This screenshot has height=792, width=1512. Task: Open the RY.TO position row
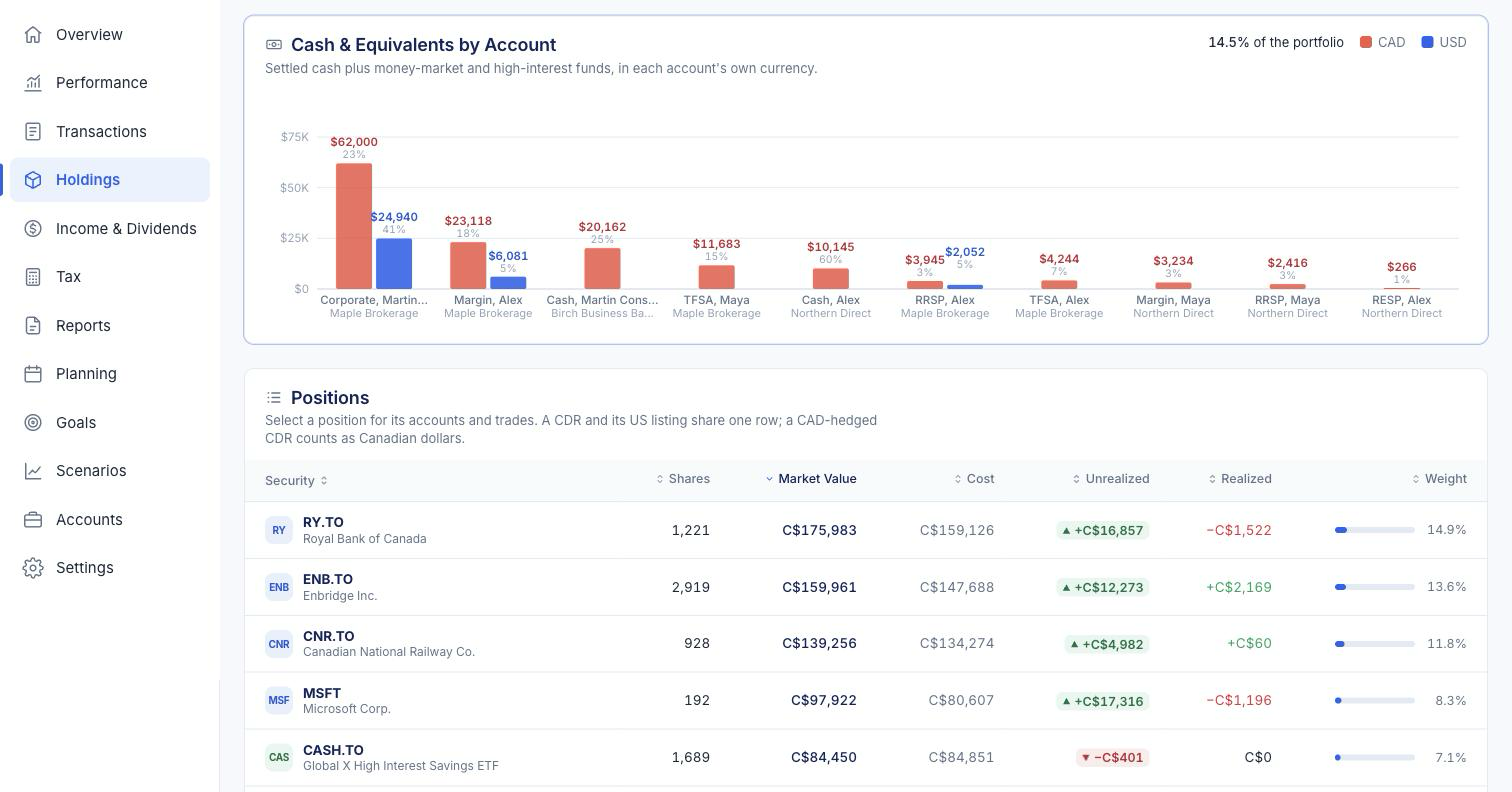(x=866, y=530)
